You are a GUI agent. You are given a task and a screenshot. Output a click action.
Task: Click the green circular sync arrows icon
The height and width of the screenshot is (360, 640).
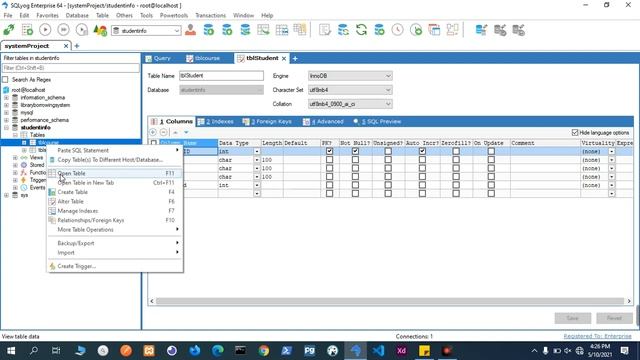(361, 30)
